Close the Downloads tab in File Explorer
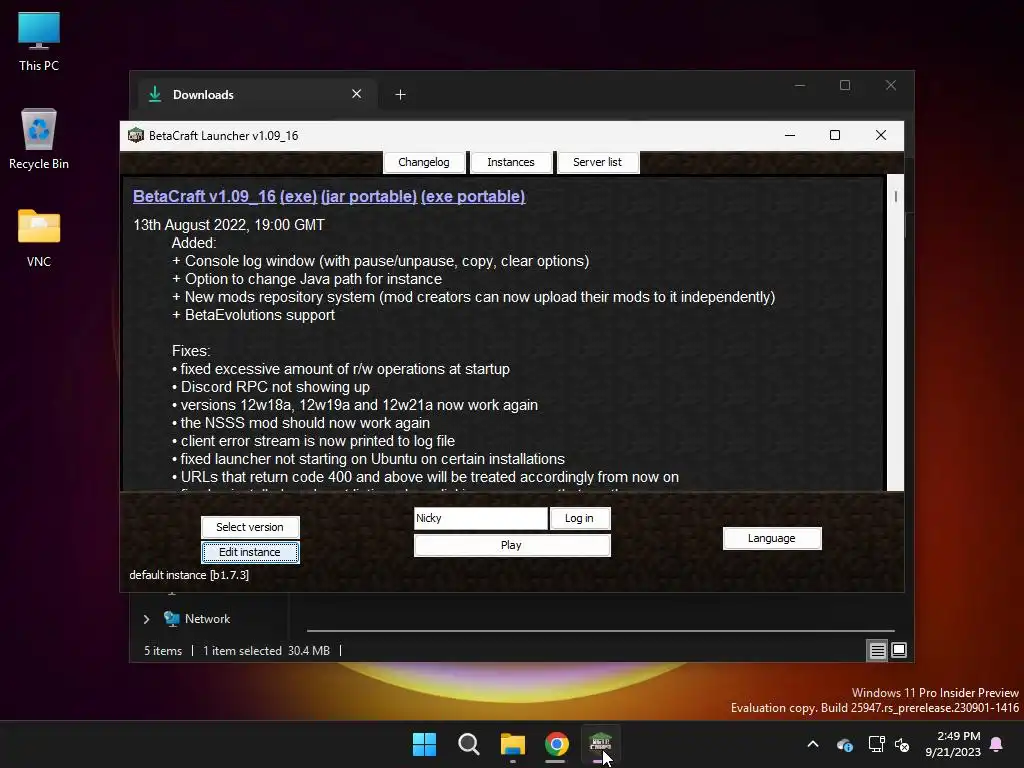This screenshot has width=1024, height=768. 357,94
